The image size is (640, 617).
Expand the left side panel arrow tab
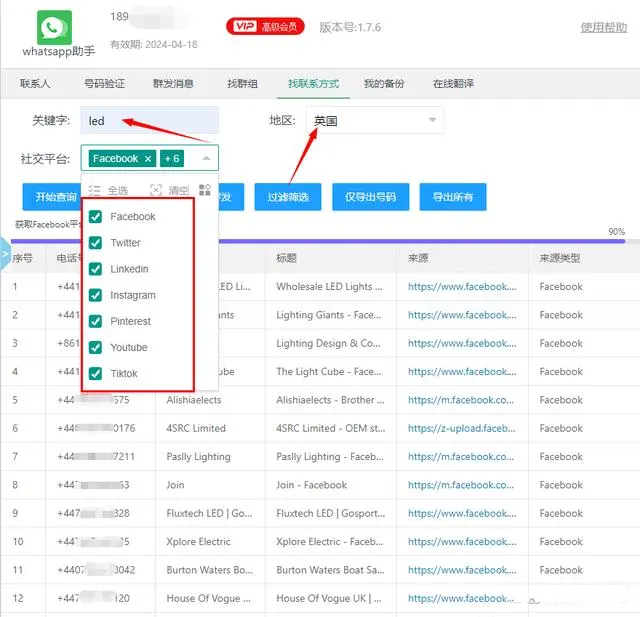5,253
